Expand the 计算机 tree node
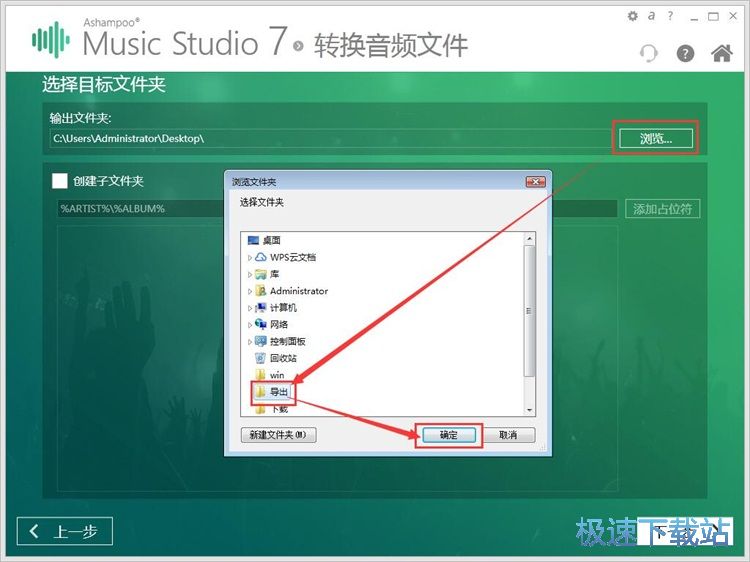This screenshot has width=750, height=562. point(249,308)
